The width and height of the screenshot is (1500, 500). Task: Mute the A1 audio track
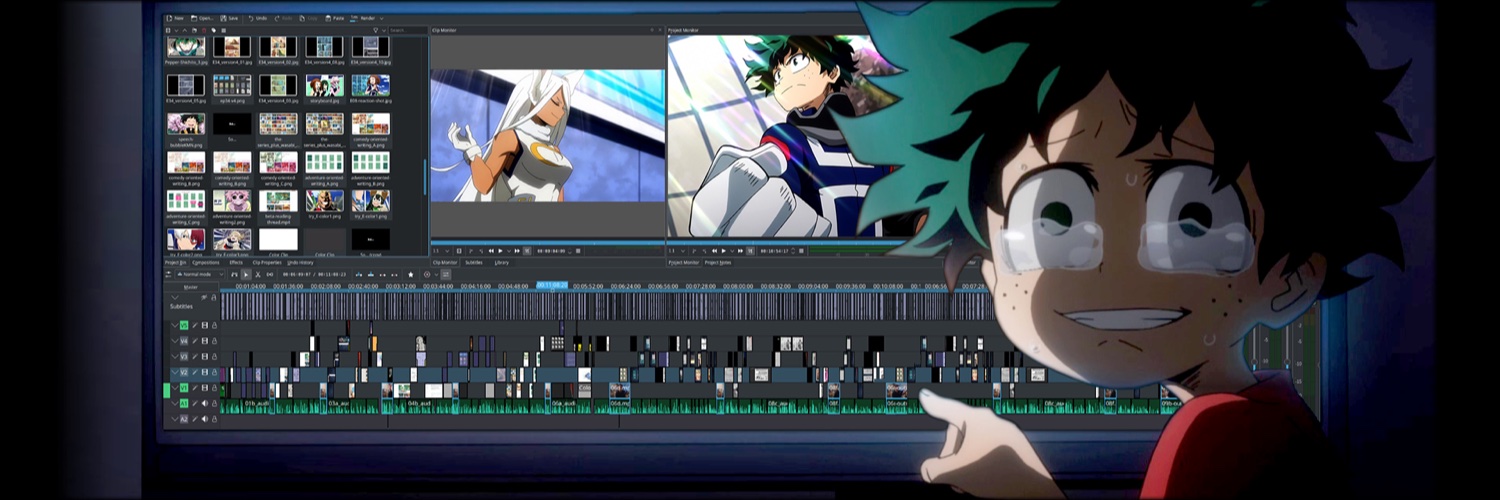[205, 403]
